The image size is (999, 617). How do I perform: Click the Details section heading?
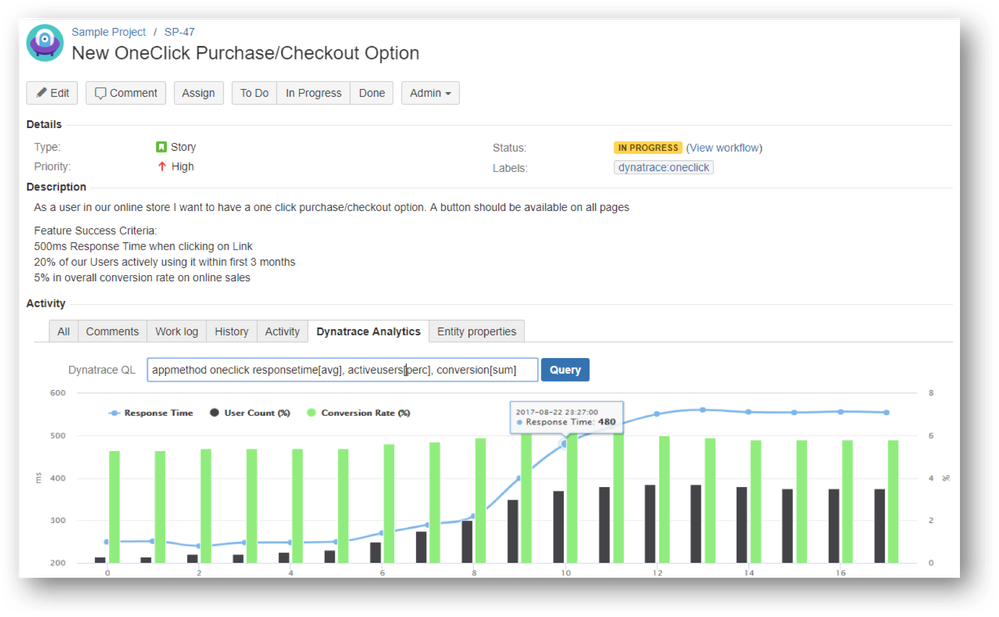pos(44,124)
